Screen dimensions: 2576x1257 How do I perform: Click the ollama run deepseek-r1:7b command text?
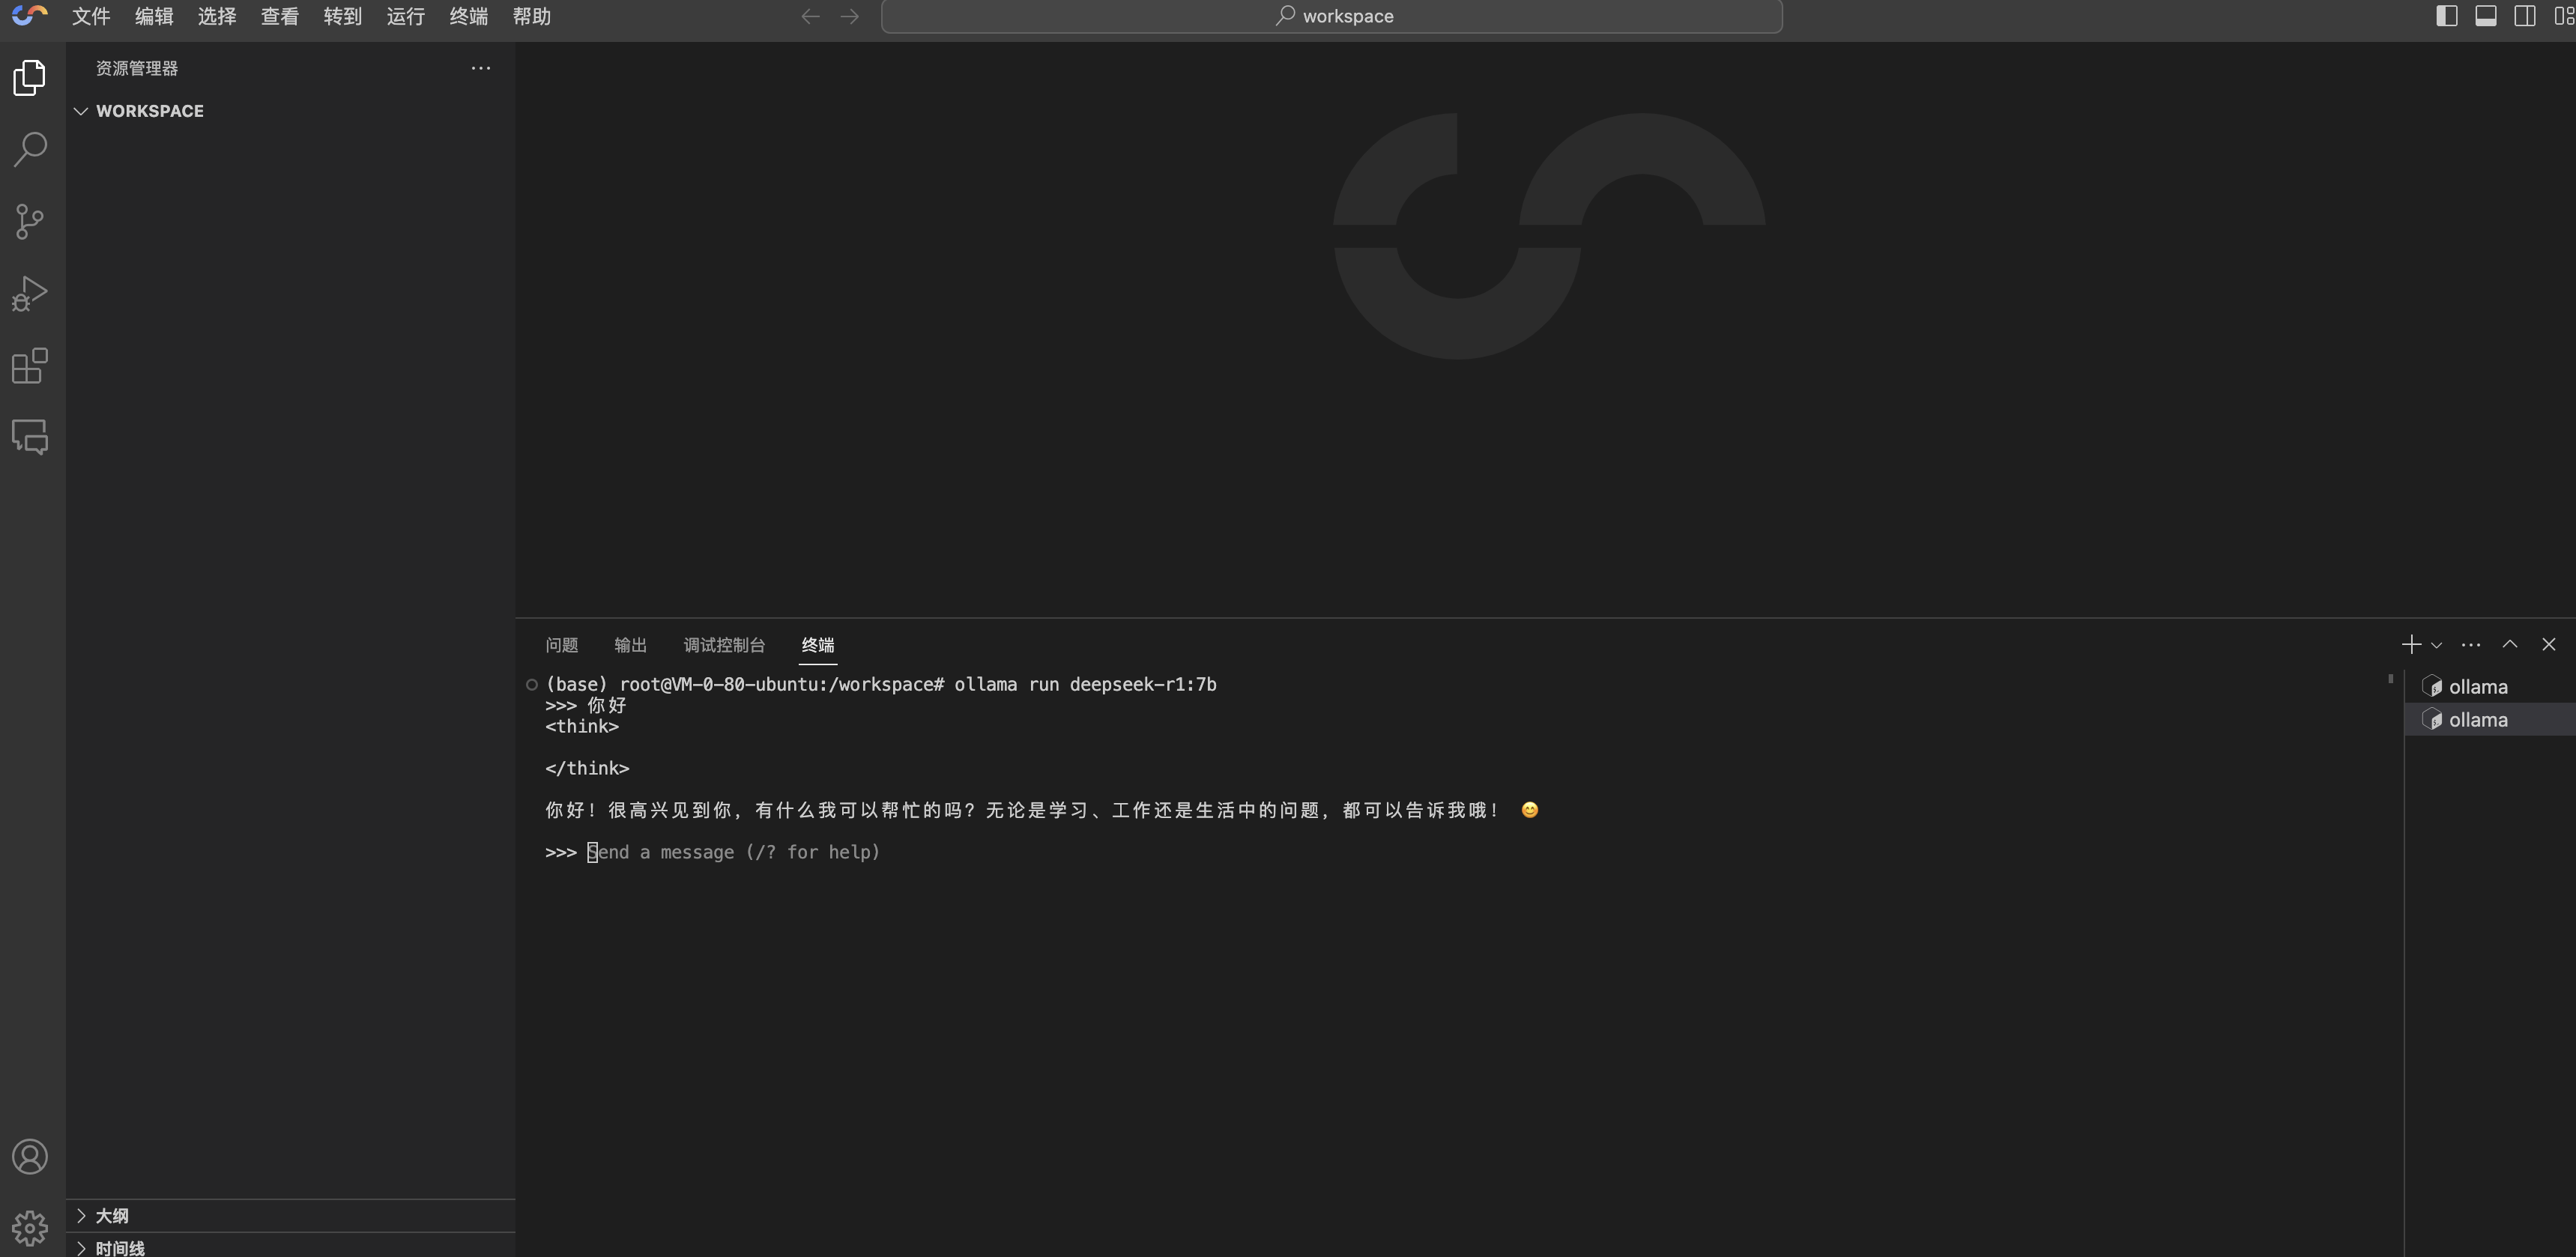tap(1085, 684)
